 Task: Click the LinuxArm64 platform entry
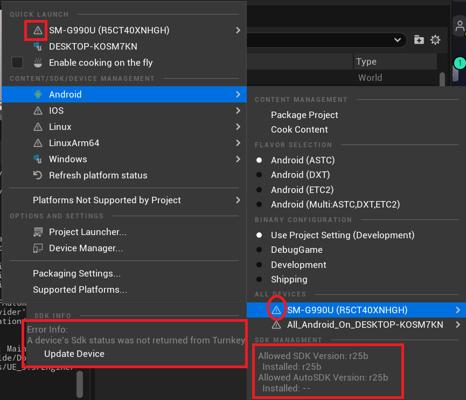[x=124, y=143]
